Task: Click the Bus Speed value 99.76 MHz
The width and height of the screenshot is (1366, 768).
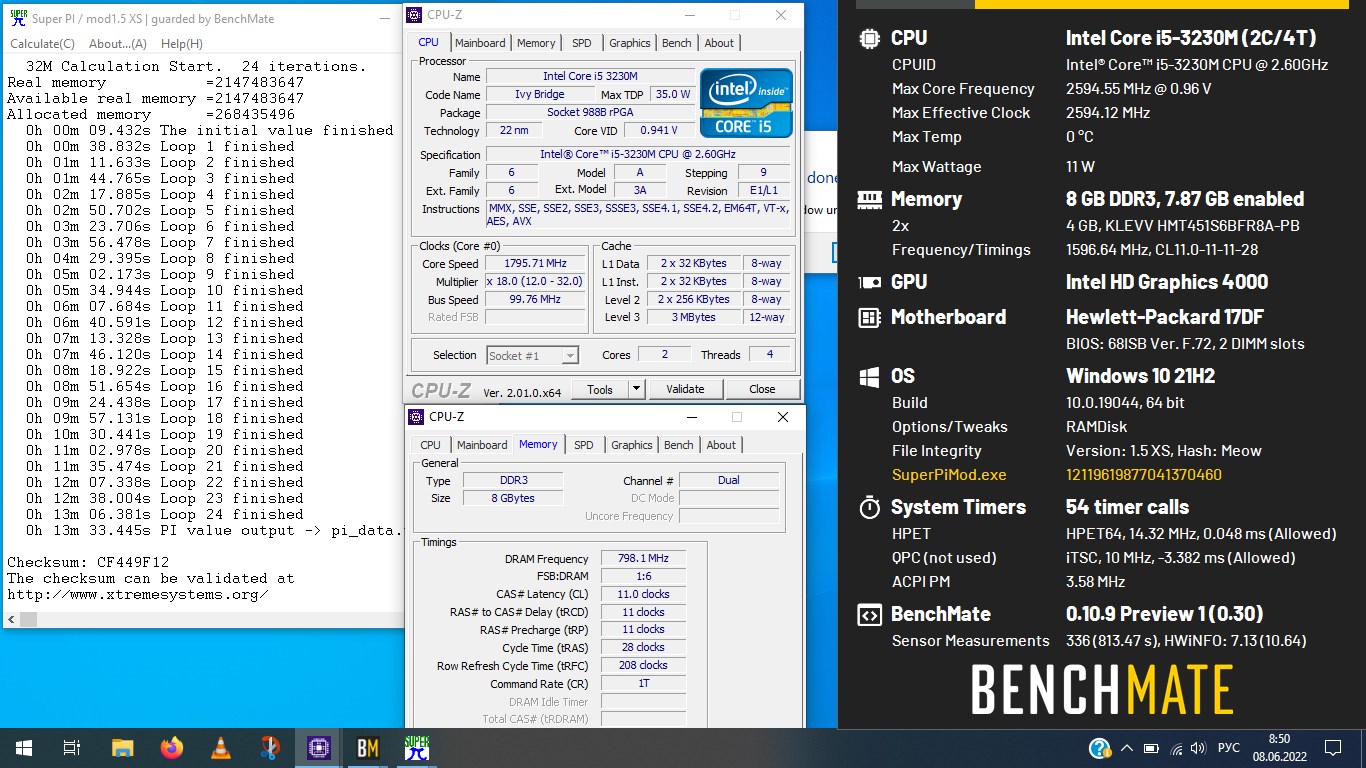Action: 535,300
